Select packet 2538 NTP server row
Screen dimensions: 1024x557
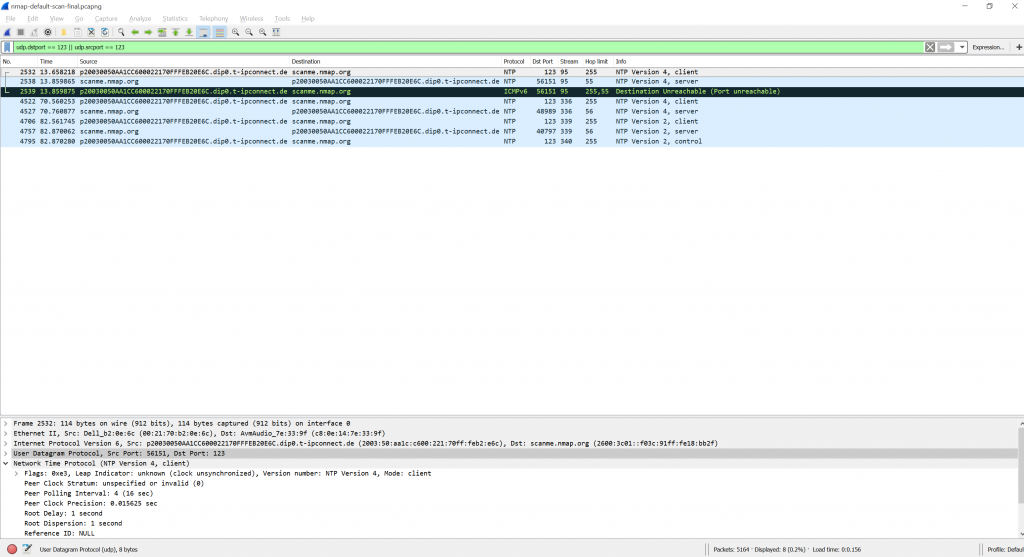point(512,82)
